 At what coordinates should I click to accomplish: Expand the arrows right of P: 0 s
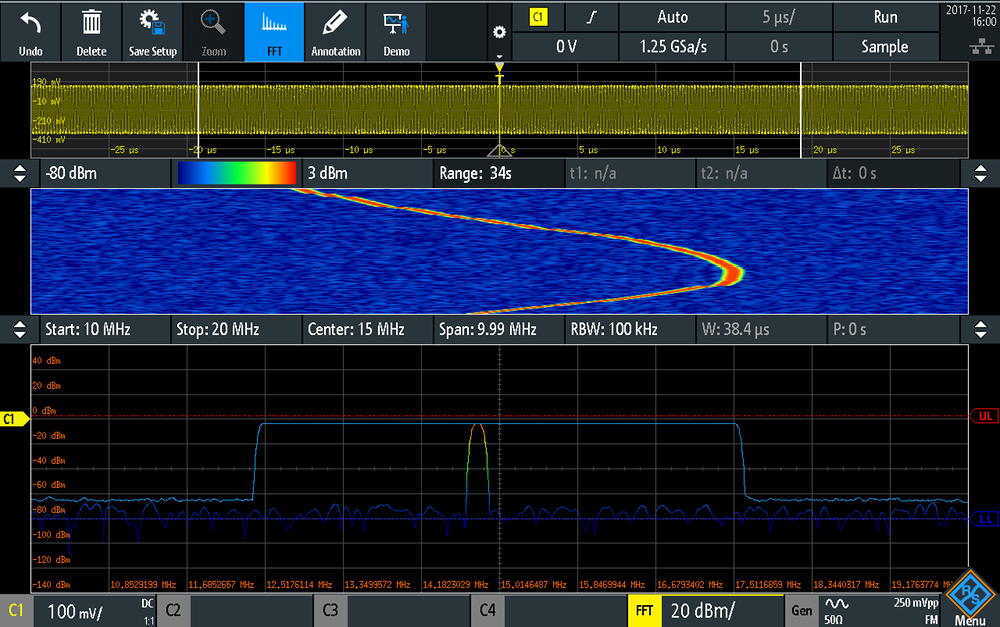pyautogui.click(x=981, y=329)
